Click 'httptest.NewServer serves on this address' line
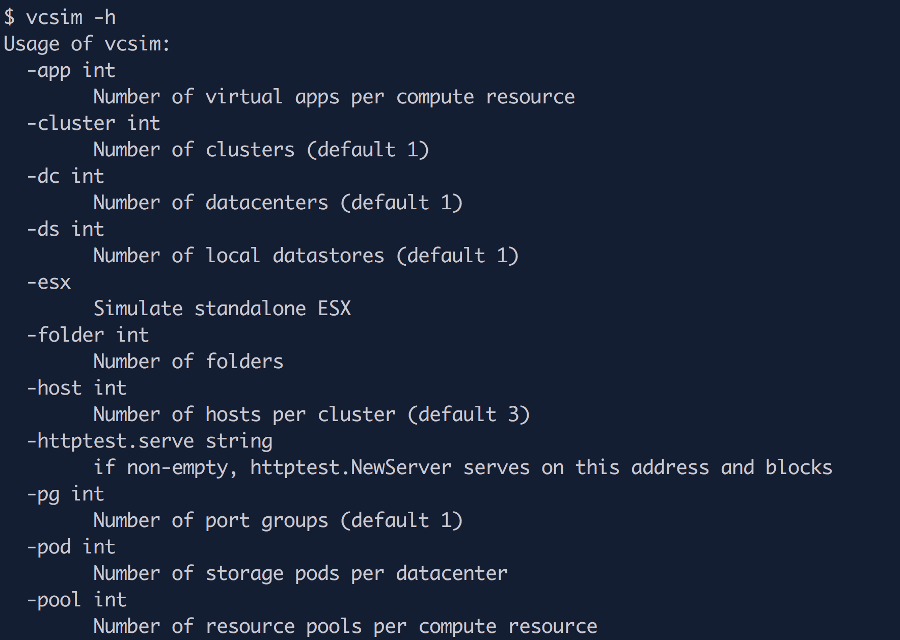The height and width of the screenshot is (640, 900). (x=462, y=467)
